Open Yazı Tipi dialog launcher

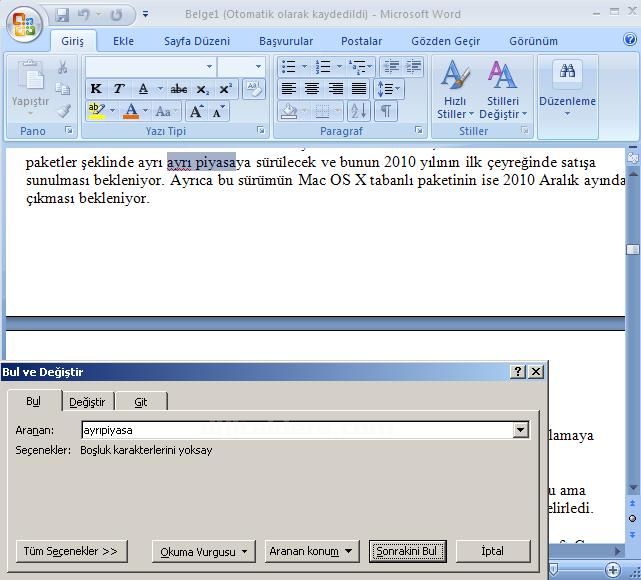(260, 130)
